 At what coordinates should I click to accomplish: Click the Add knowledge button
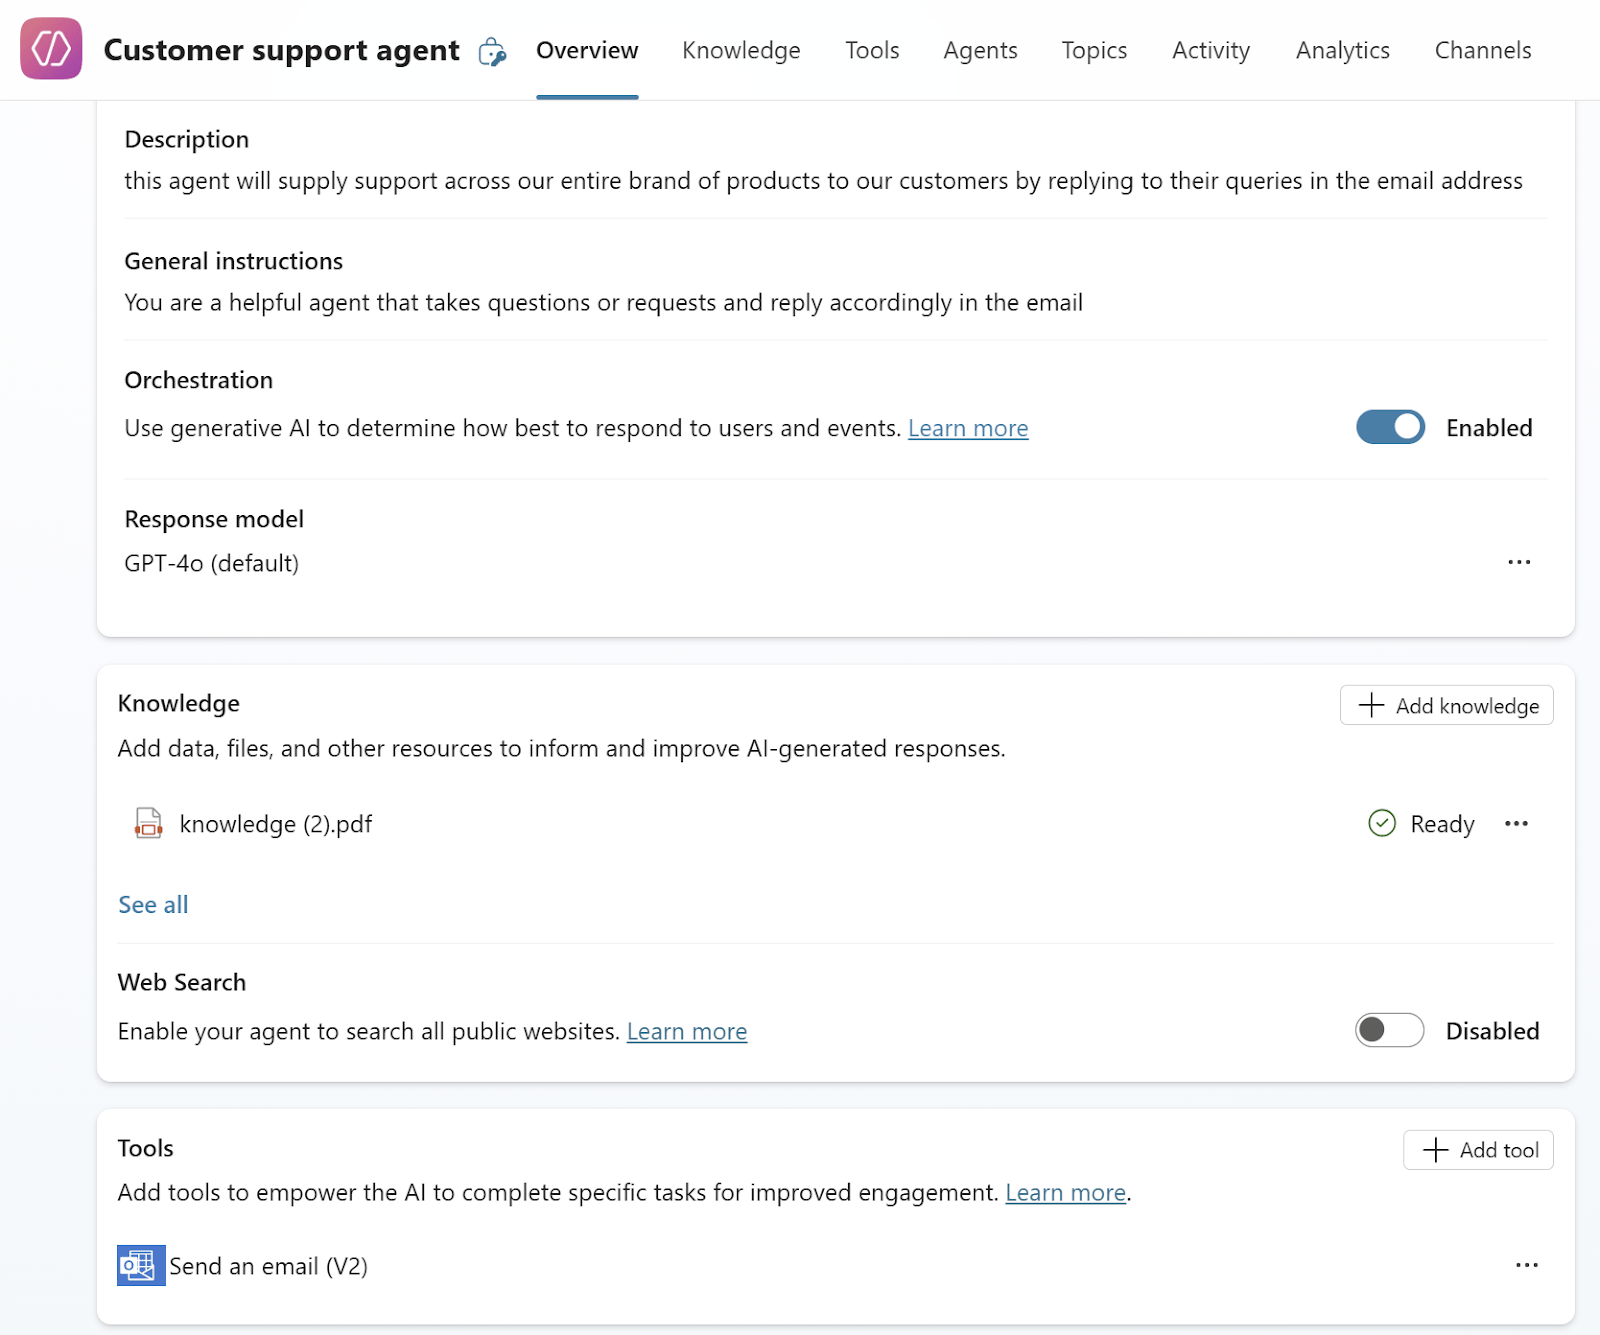(x=1446, y=706)
